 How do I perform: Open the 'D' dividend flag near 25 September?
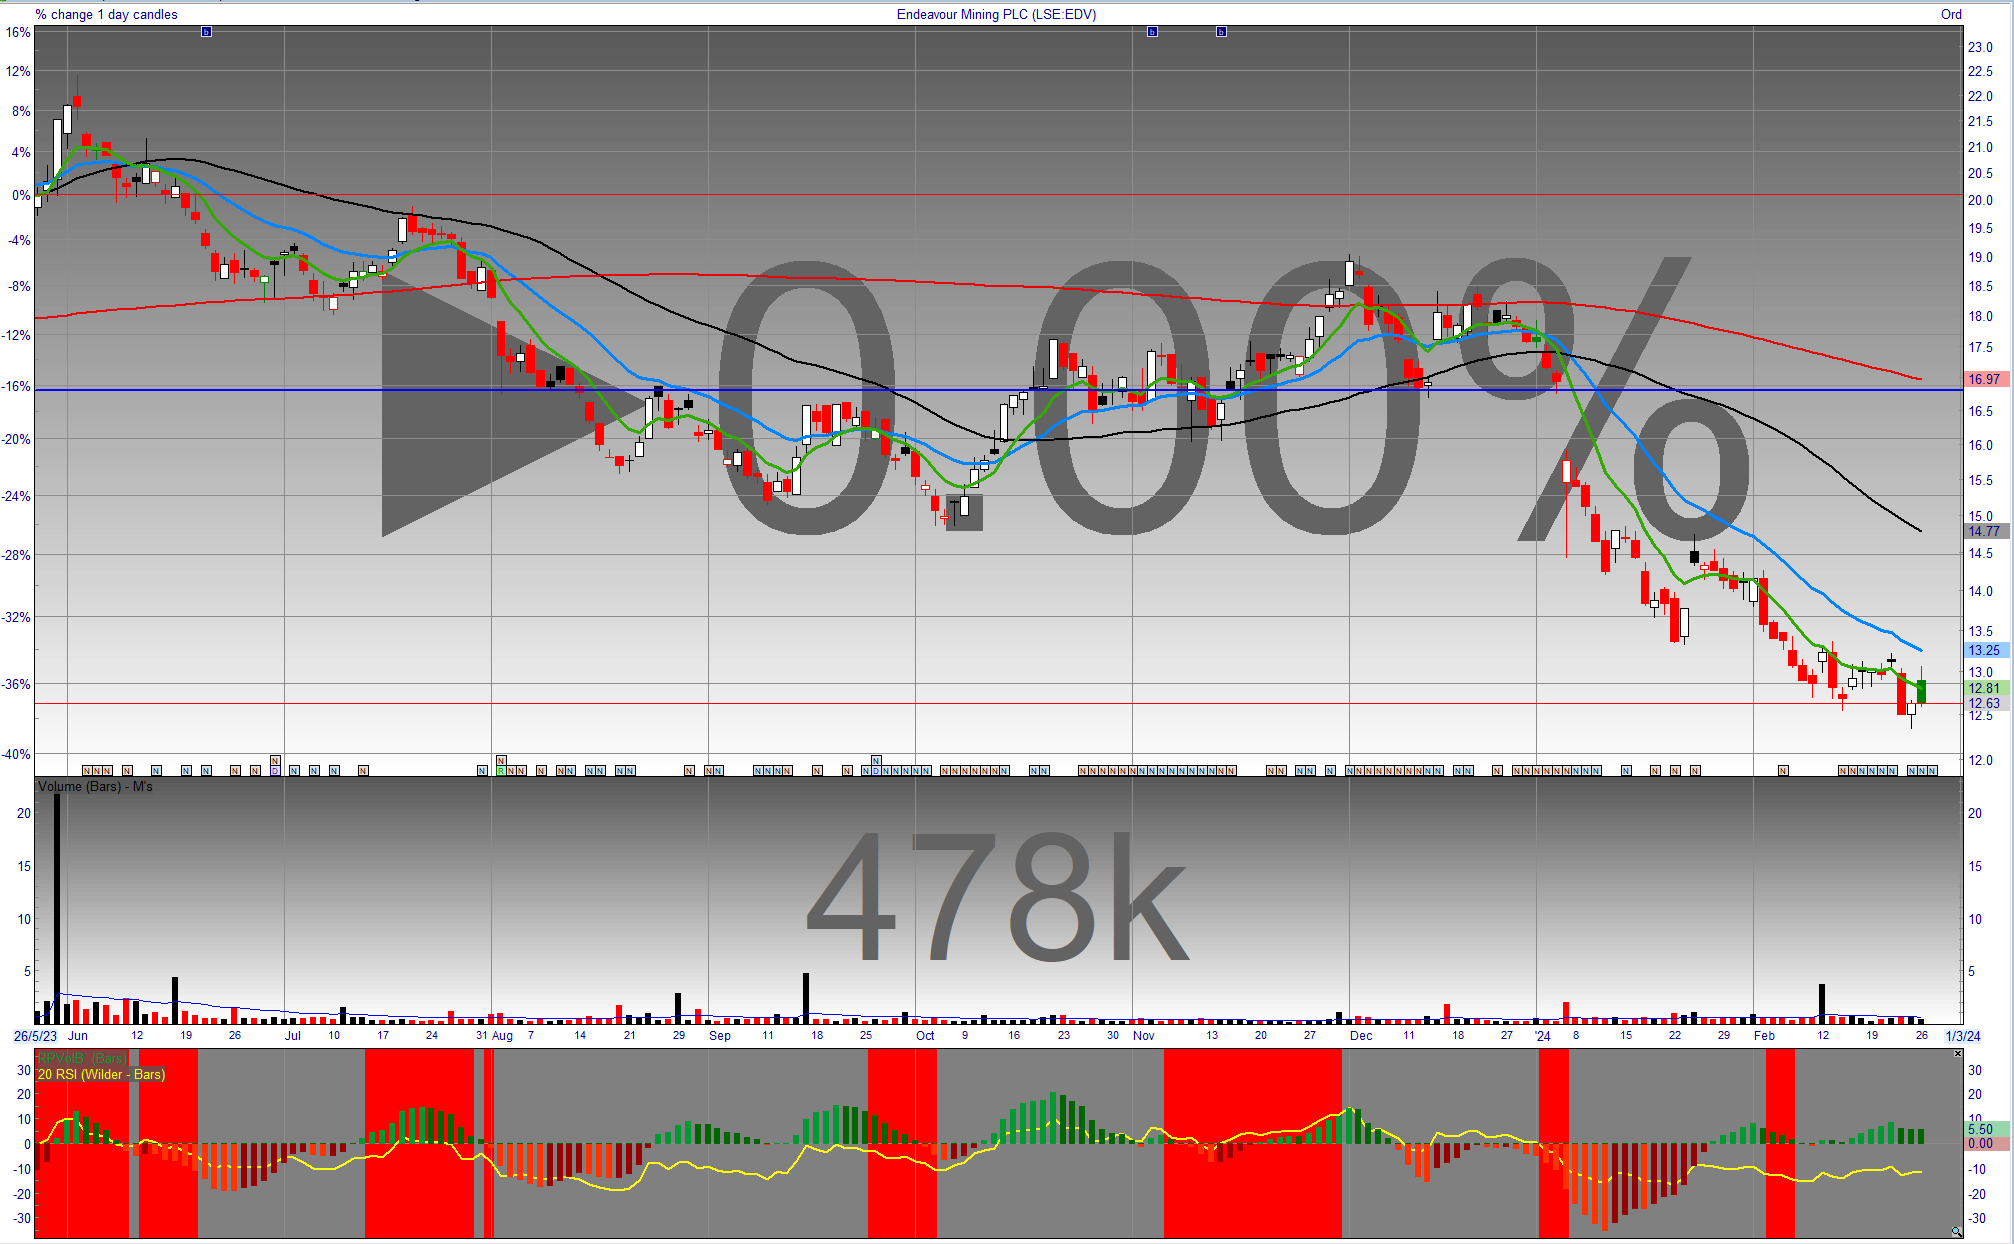pos(876,771)
